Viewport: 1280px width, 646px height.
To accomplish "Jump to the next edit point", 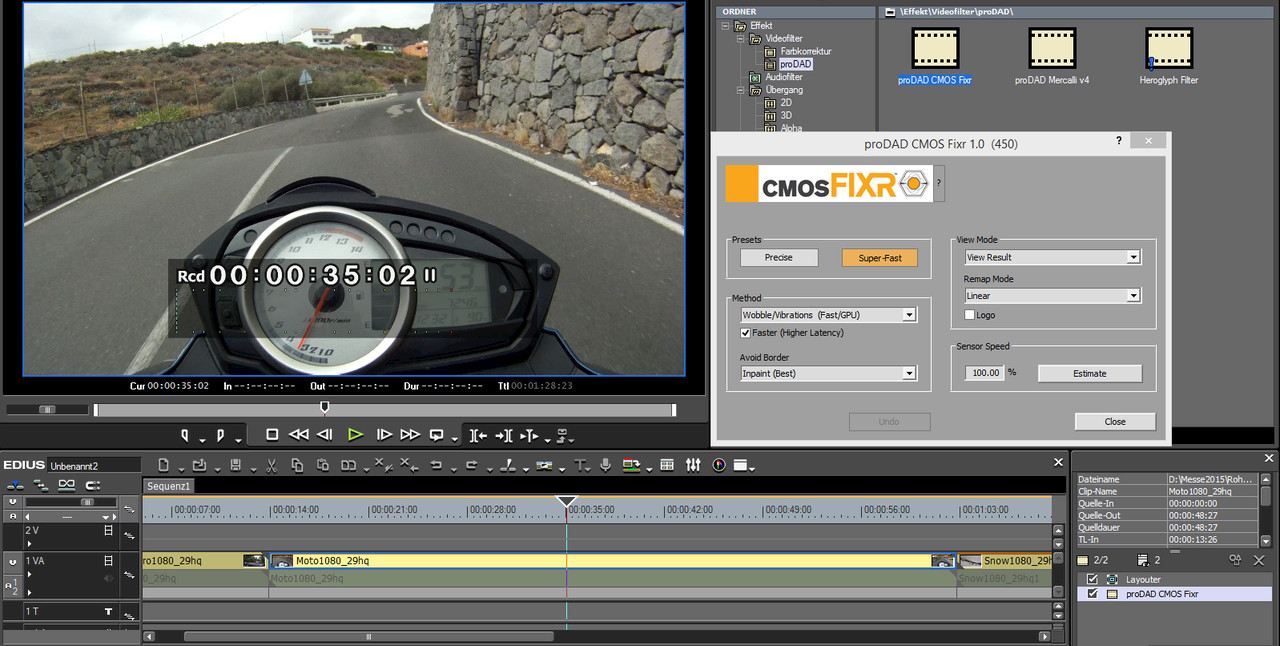I will click(504, 435).
